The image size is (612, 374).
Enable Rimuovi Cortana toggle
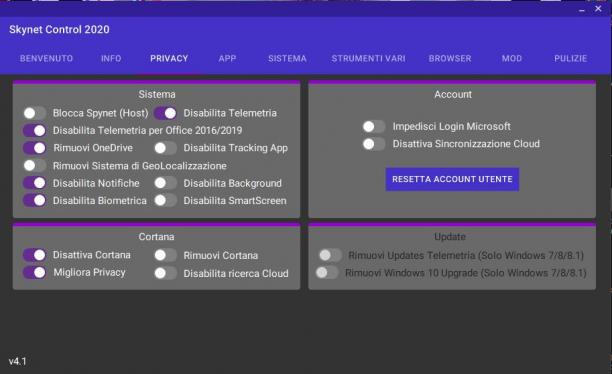pyautogui.click(x=165, y=255)
